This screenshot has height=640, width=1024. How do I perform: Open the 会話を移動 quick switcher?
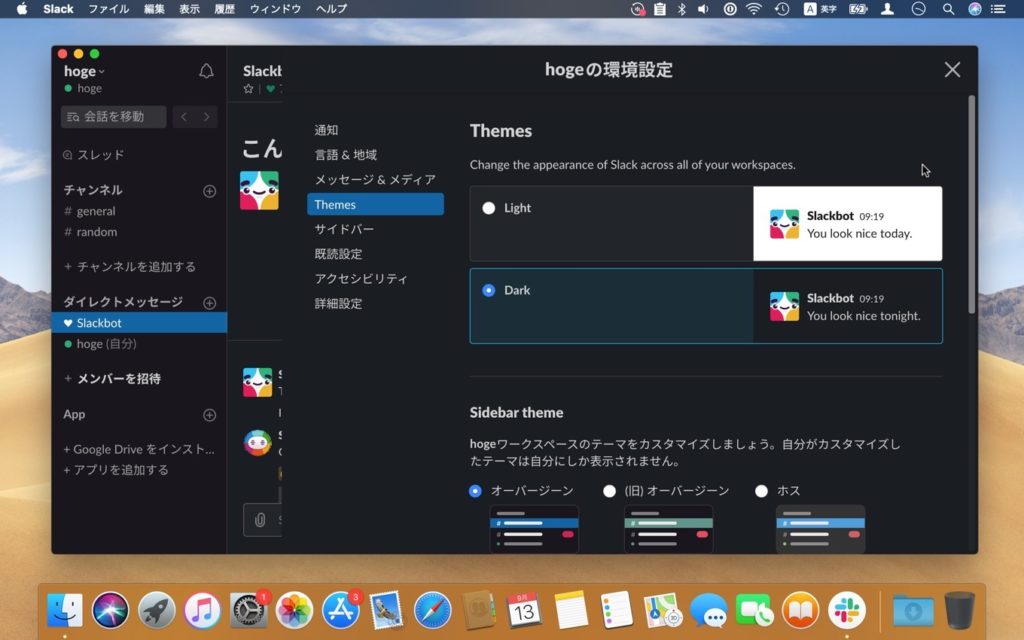[113, 117]
